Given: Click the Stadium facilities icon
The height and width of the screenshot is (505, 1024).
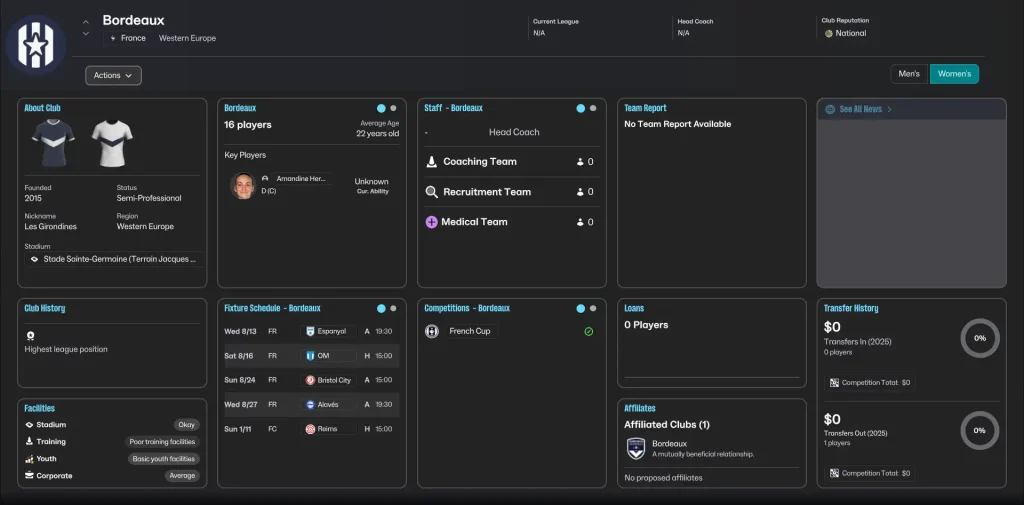Looking at the screenshot, I should 29,425.
